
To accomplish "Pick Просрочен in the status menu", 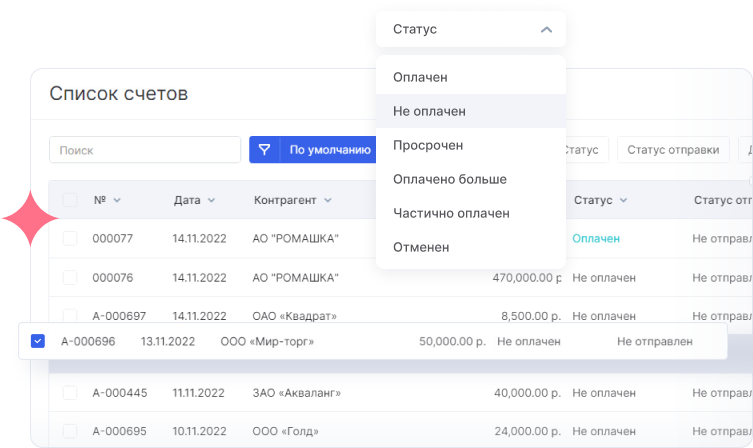I will pos(428,145).
